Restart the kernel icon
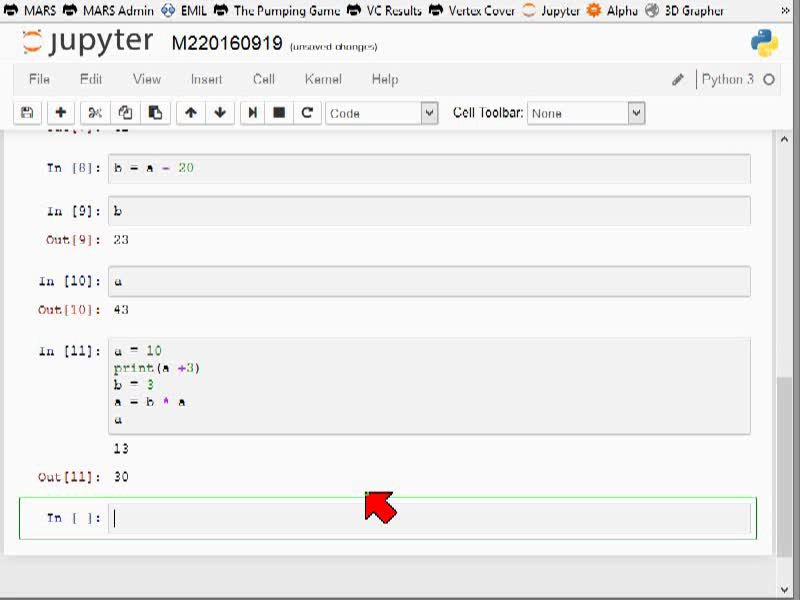 (307, 113)
